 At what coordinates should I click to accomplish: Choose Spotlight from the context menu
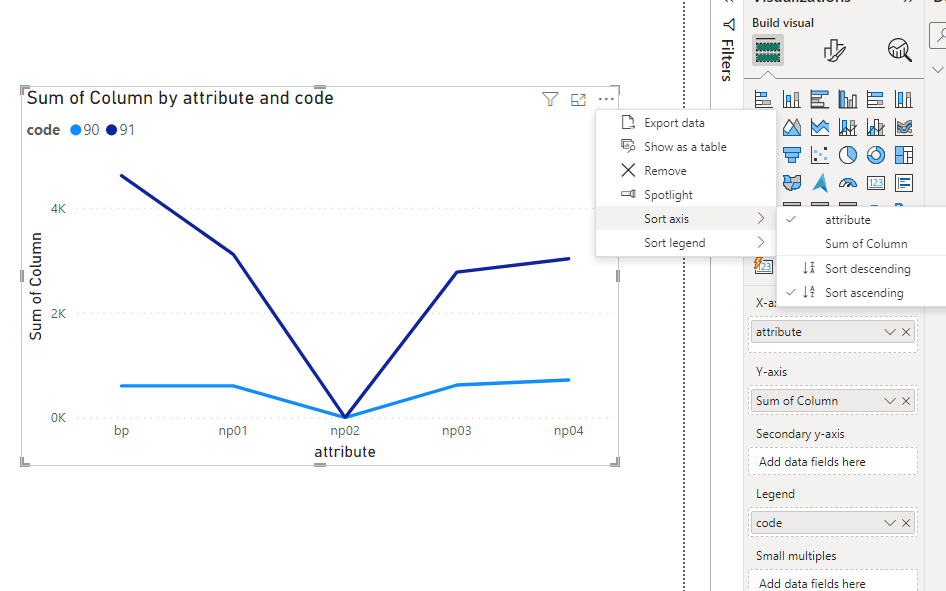tap(685, 195)
